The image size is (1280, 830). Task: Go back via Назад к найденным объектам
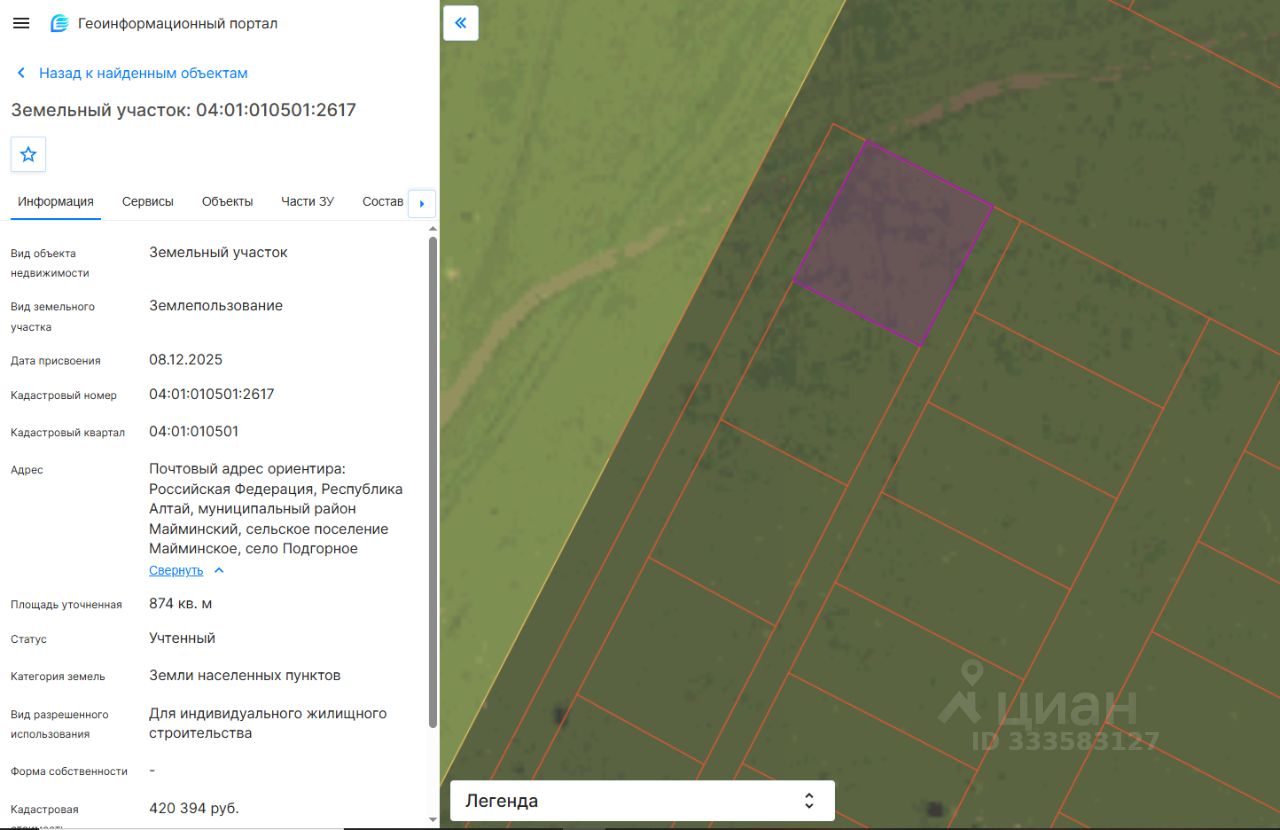point(143,73)
